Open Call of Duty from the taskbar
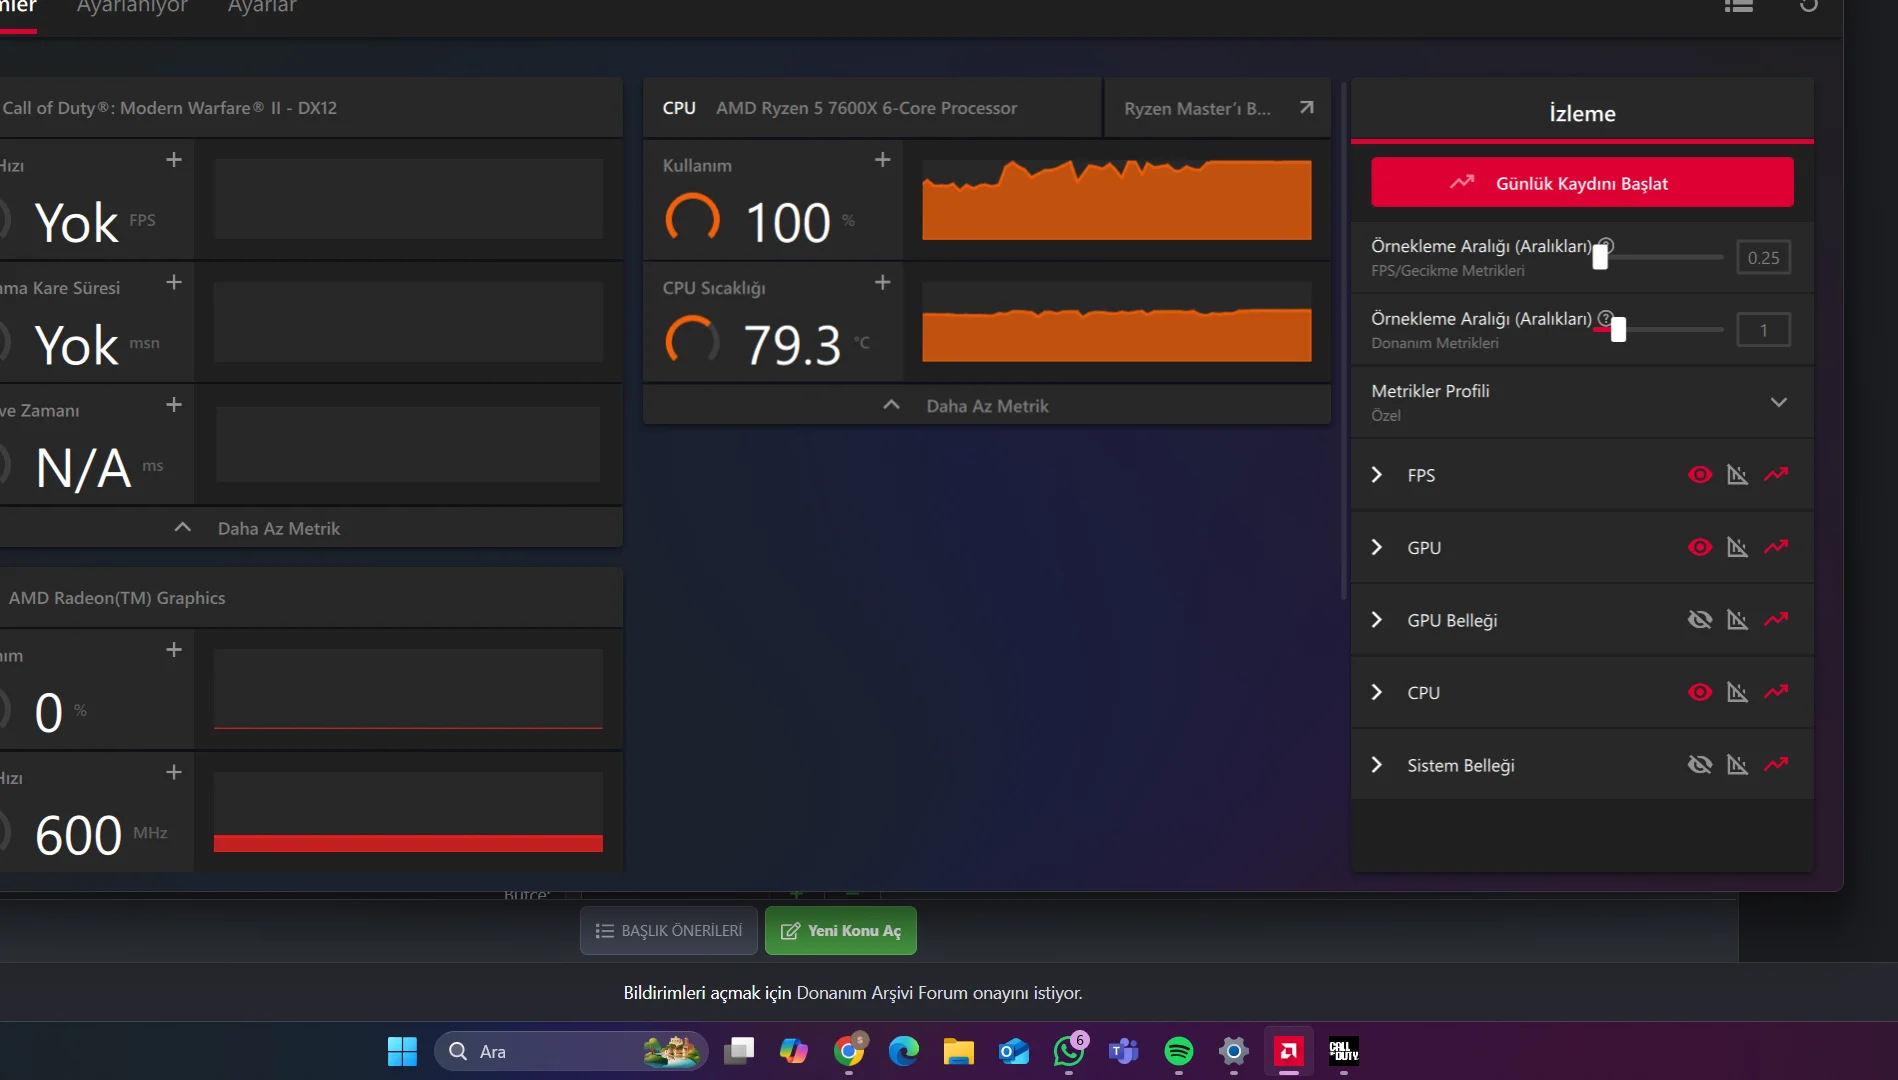 [1344, 1051]
